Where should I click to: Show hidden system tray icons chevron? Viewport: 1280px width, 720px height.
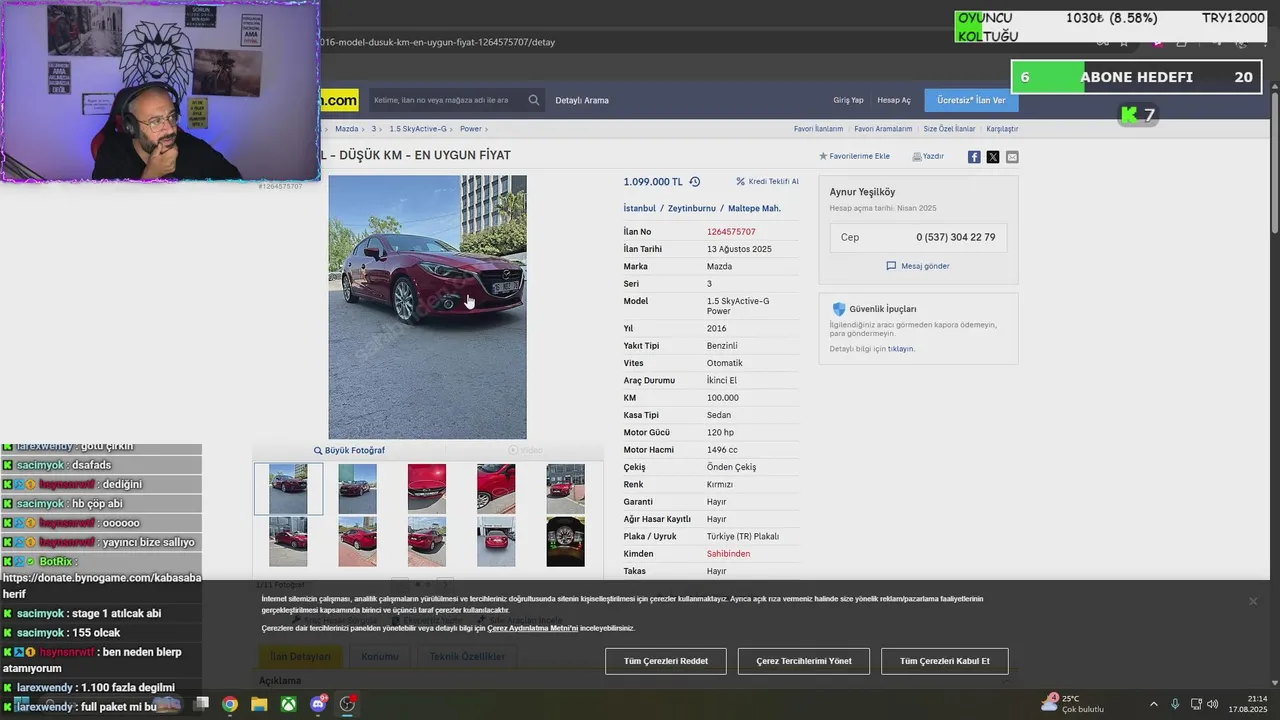point(1153,704)
